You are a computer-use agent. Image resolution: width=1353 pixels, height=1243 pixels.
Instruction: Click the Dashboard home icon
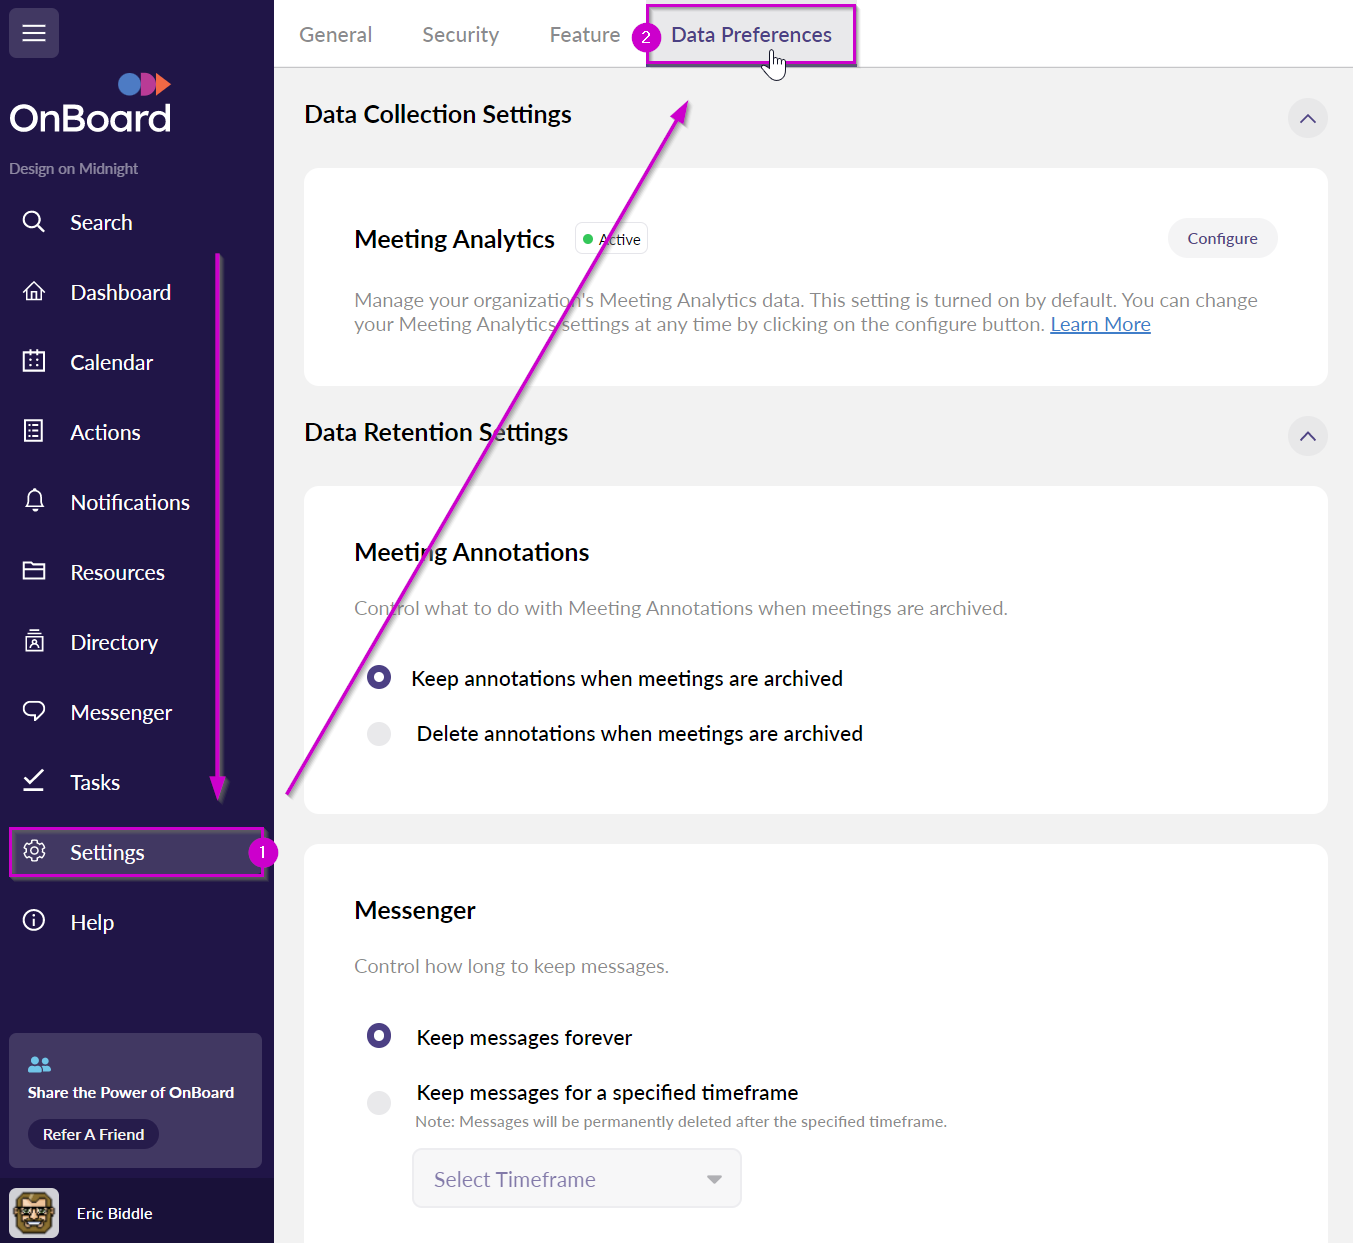(x=34, y=292)
